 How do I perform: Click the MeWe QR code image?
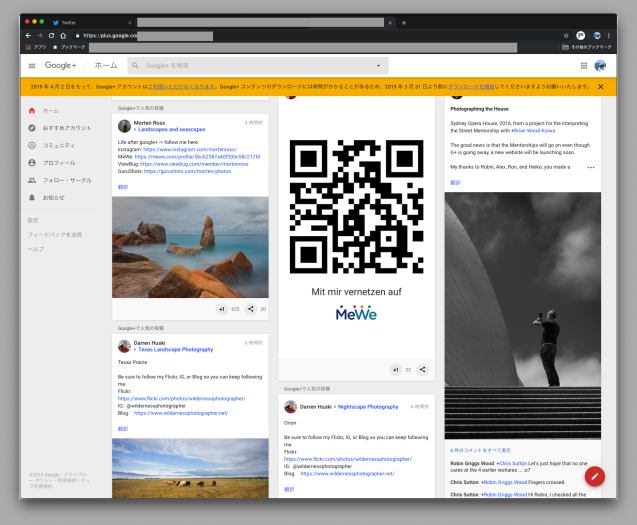[356, 206]
